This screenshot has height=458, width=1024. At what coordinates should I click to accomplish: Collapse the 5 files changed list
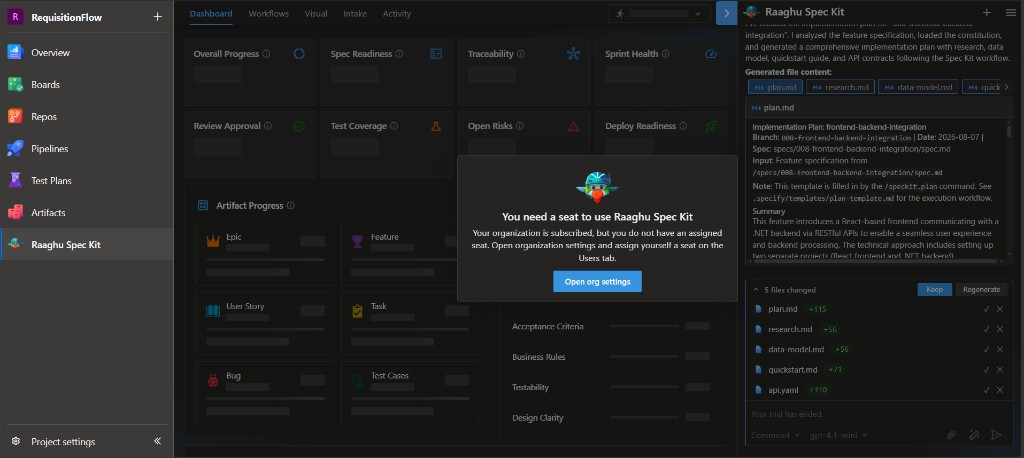(756, 289)
